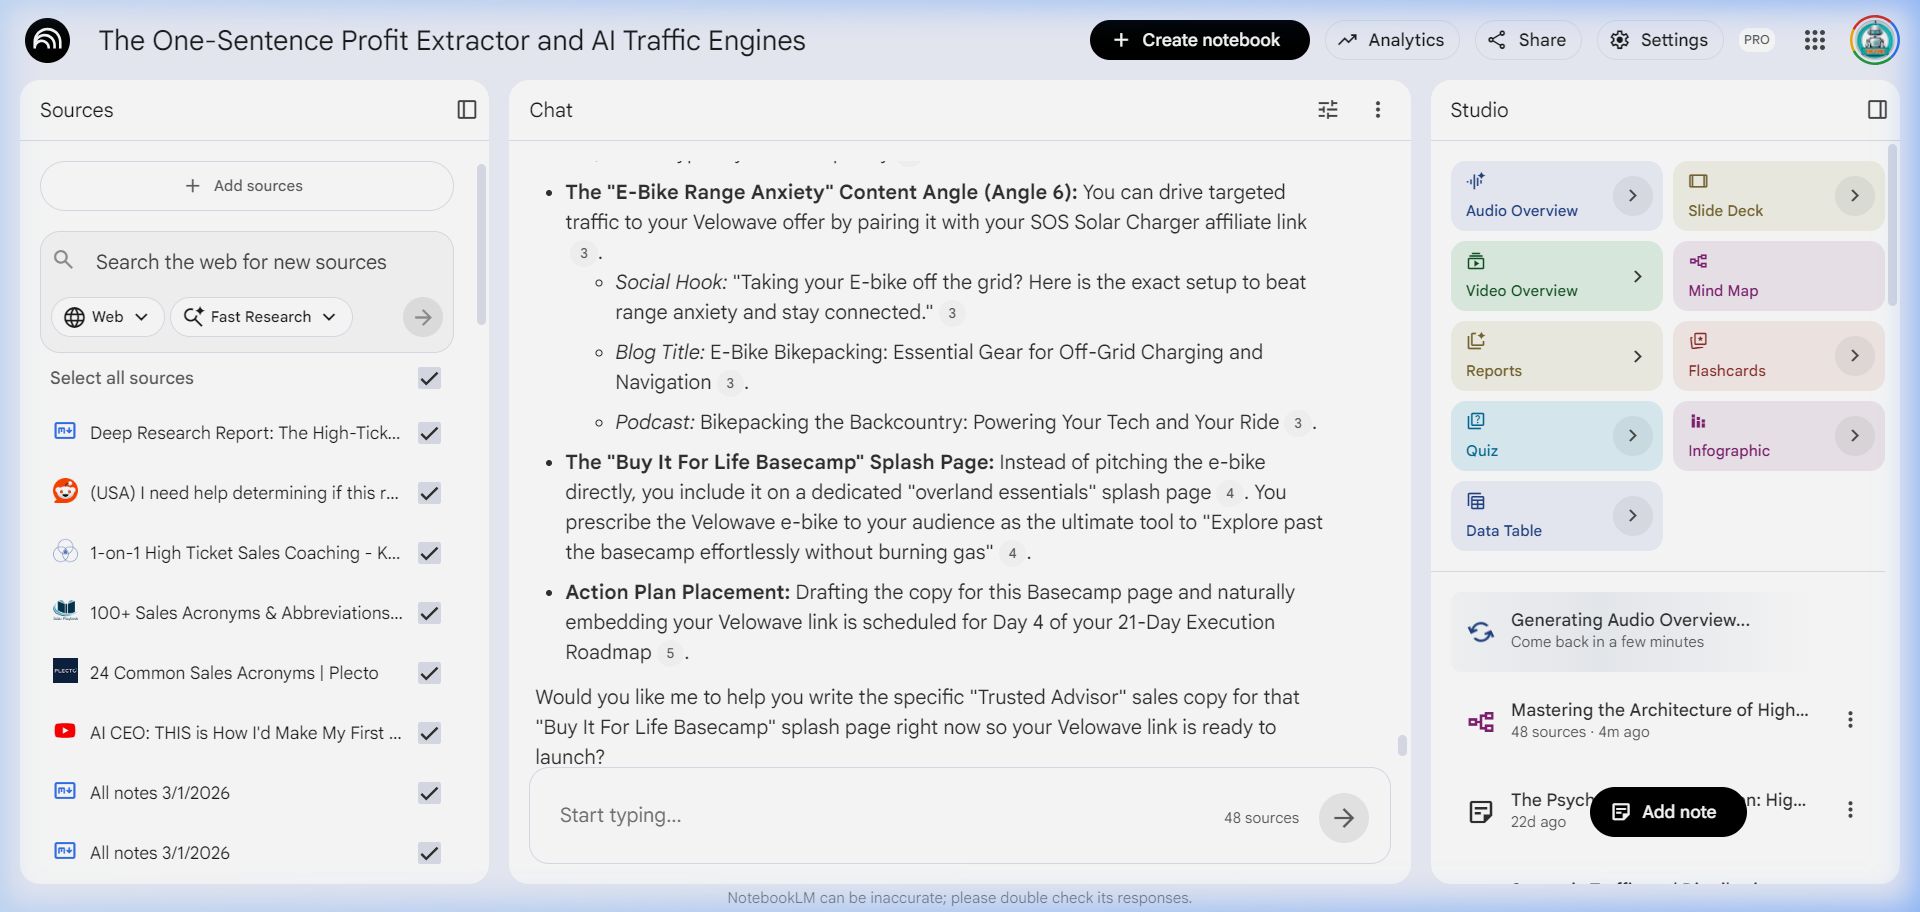The image size is (1920, 912).
Task: Expand Audio Overview customization chevron
Action: click(x=1632, y=196)
